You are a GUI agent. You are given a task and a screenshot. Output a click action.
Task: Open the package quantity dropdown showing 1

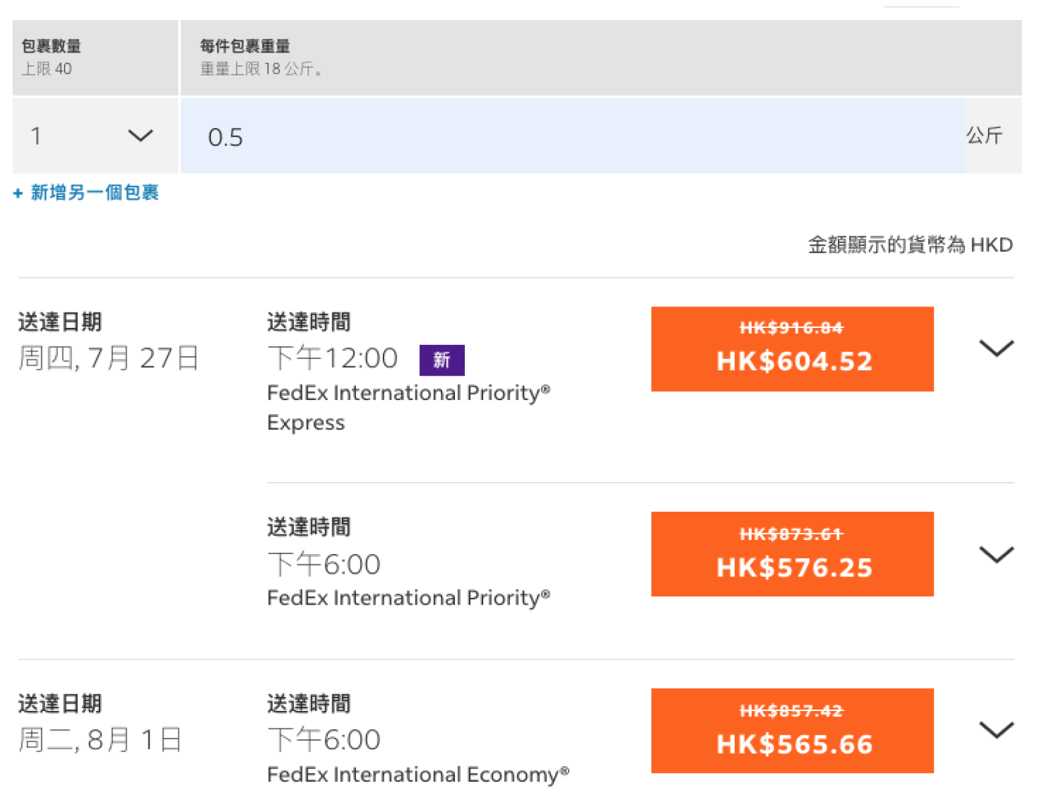(94, 136)
